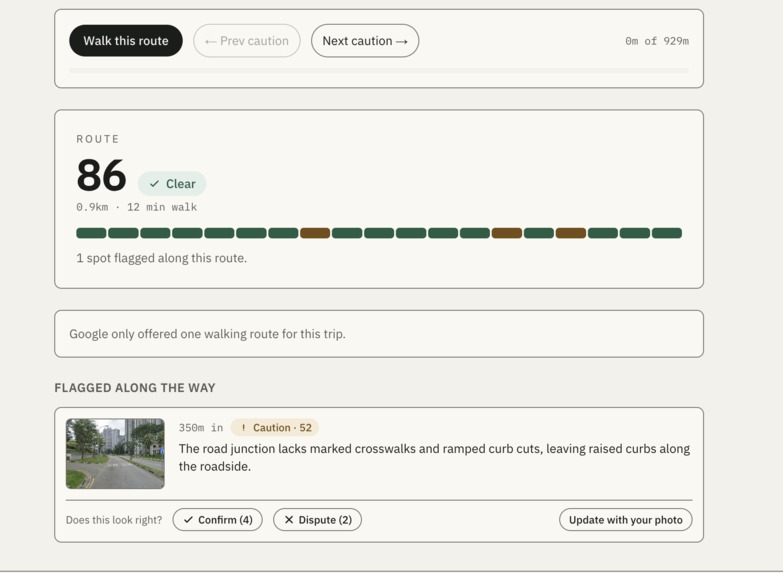Select the "ROUTE" section label
This screenshot has width=783, height=573.
point(98,139)
